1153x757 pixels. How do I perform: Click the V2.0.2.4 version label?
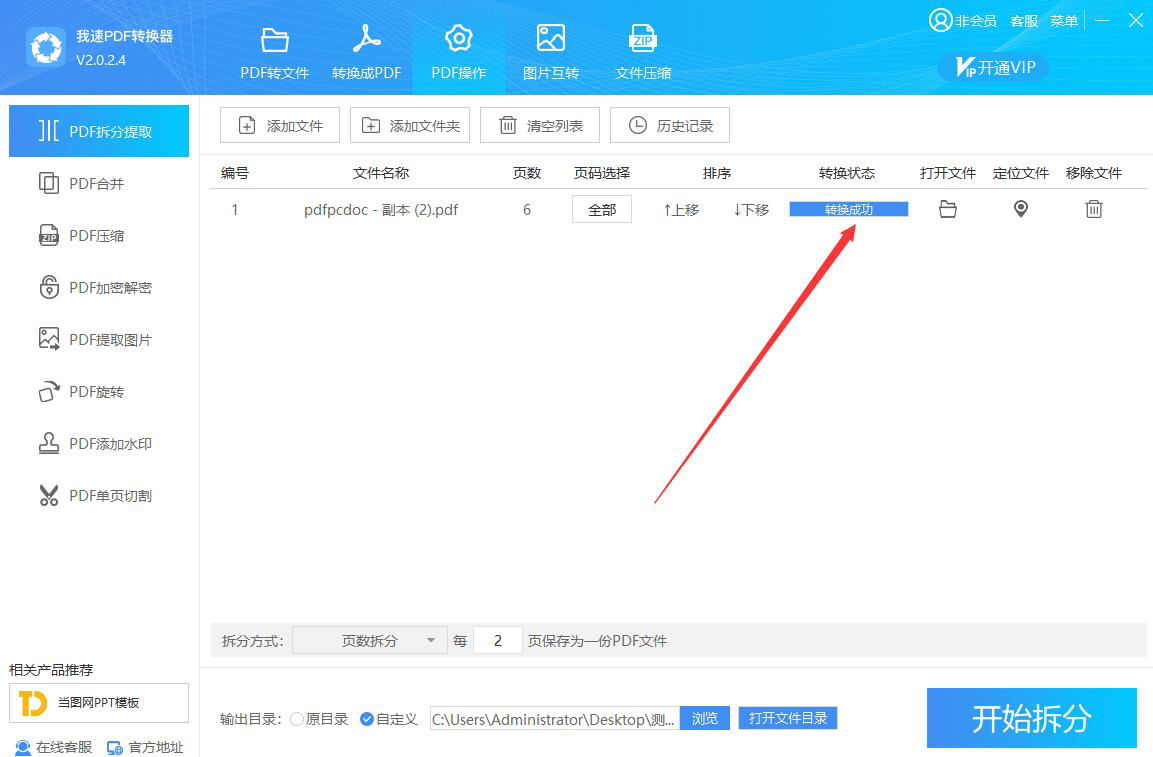pyautogui.click(x=101, y=60)
